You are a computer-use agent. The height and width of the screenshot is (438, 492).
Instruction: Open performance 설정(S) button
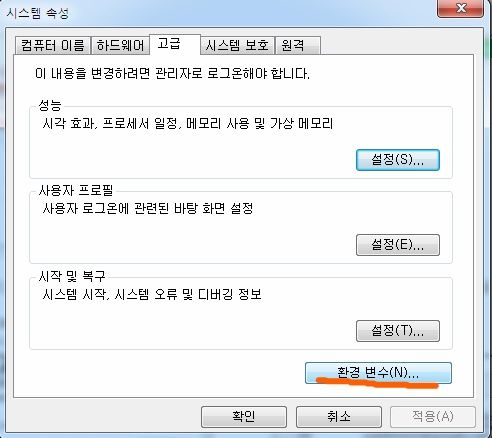398,160
